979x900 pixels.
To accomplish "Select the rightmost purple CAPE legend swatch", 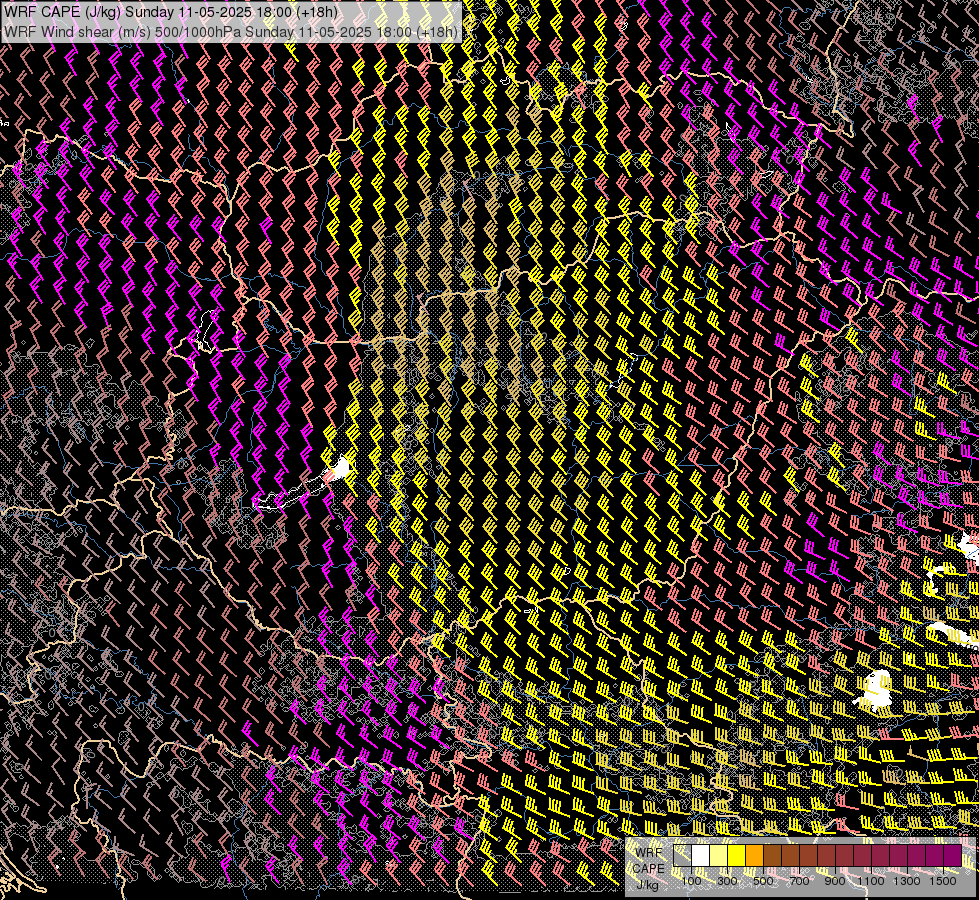I will pos(952,855).
